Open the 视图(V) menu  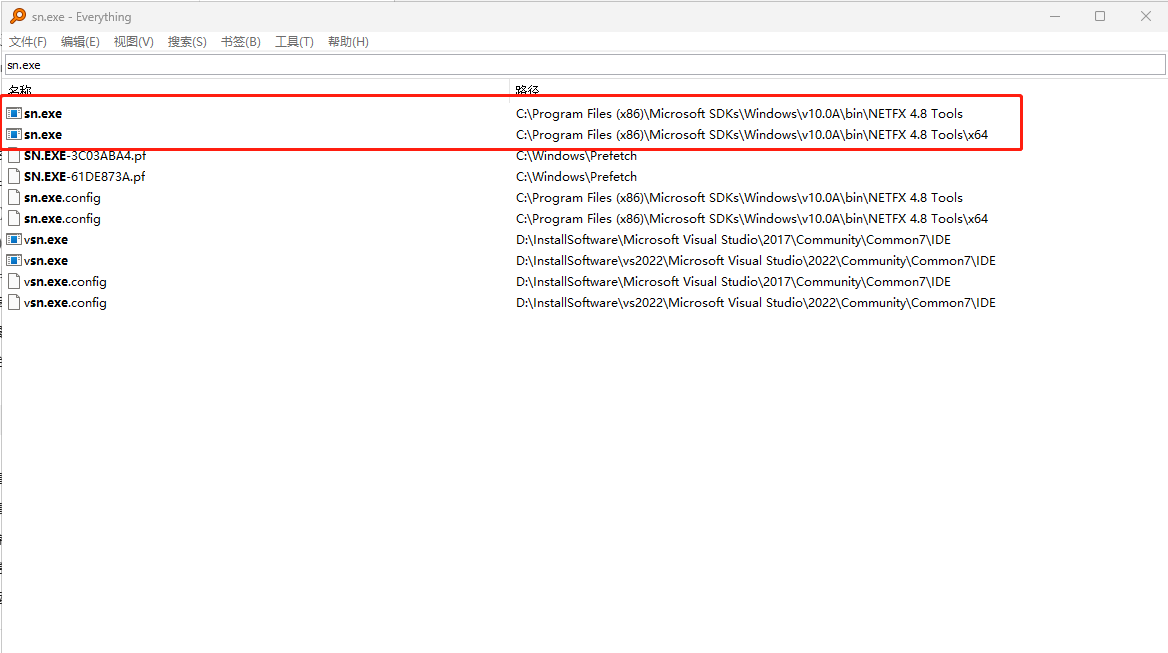tap(133, 42)
